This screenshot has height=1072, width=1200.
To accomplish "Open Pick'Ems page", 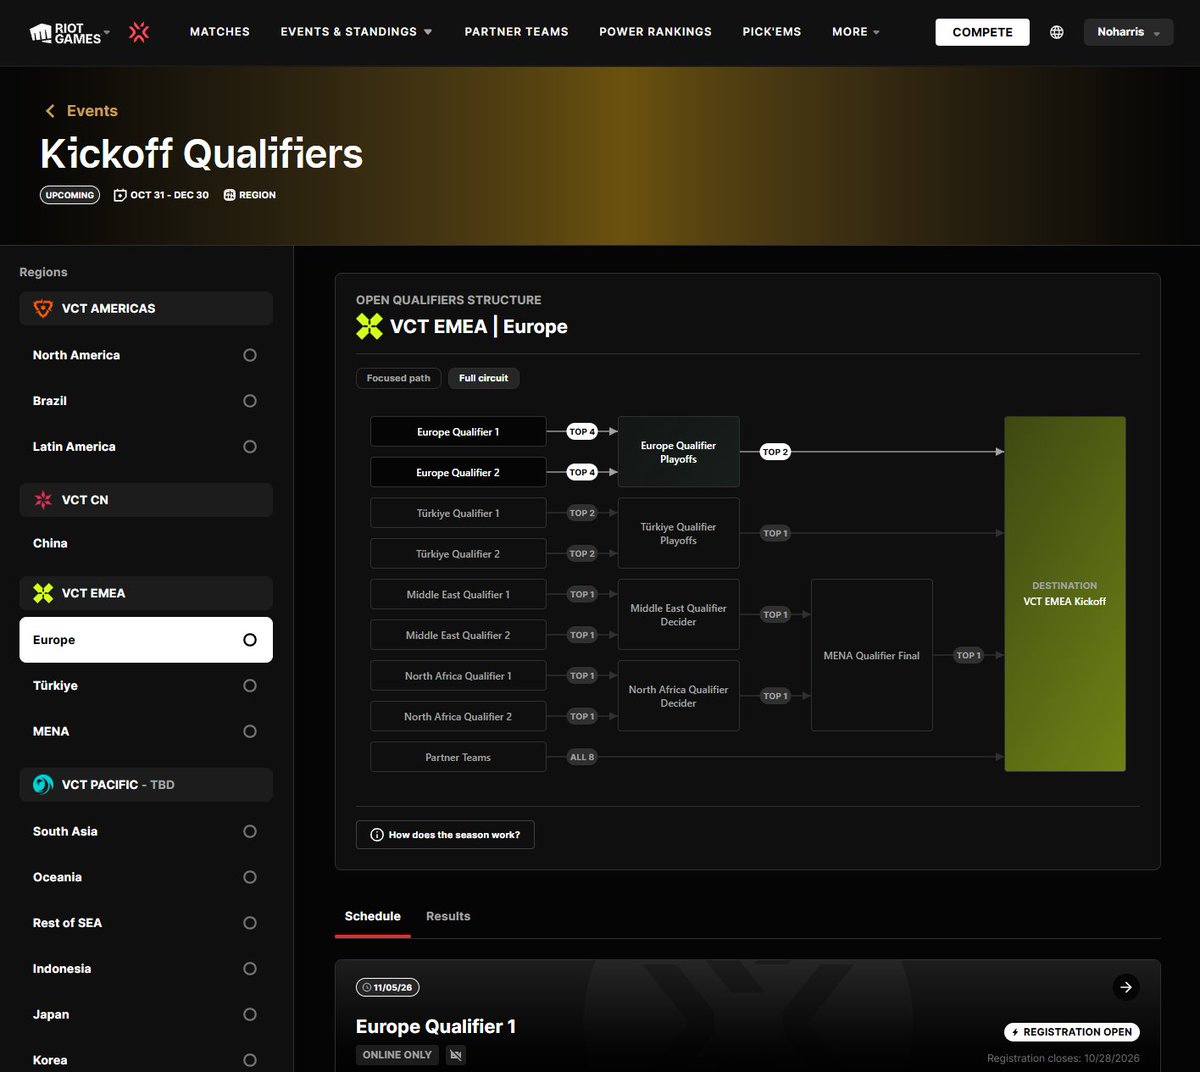I will coord(772,32).
